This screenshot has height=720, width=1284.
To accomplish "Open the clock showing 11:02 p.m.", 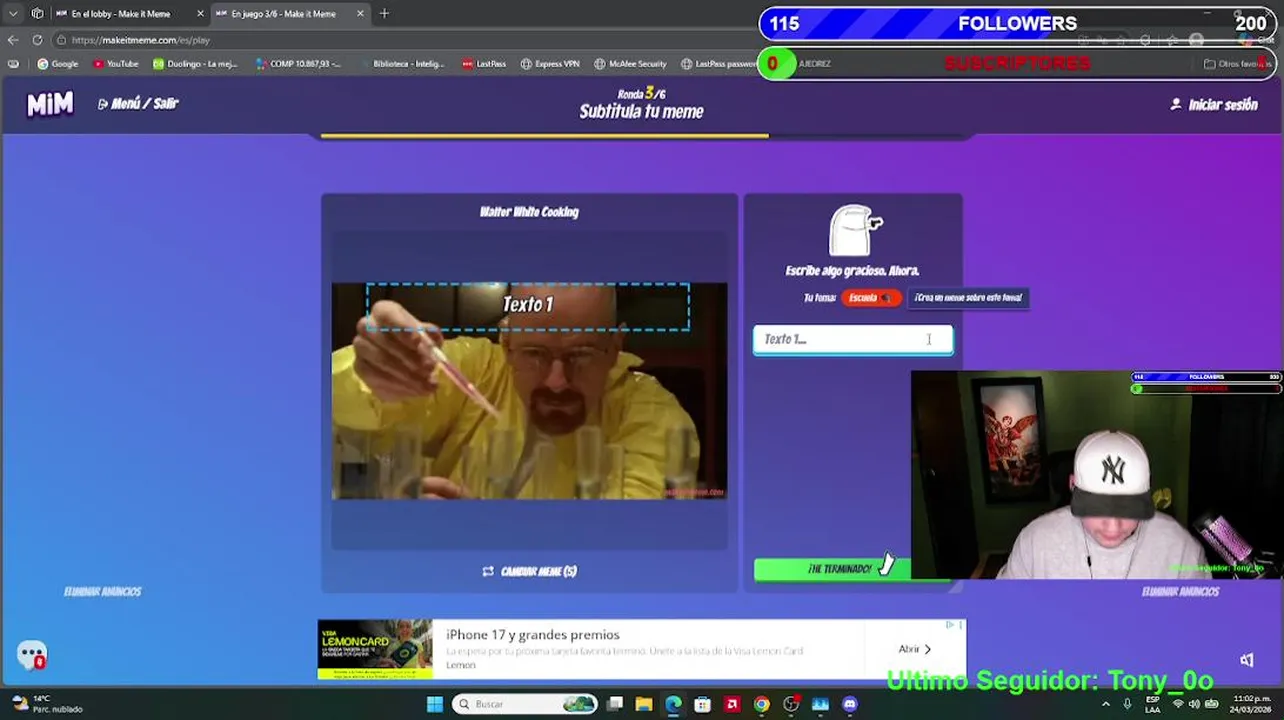I will pyautogui.click(x=1250, y=704).
